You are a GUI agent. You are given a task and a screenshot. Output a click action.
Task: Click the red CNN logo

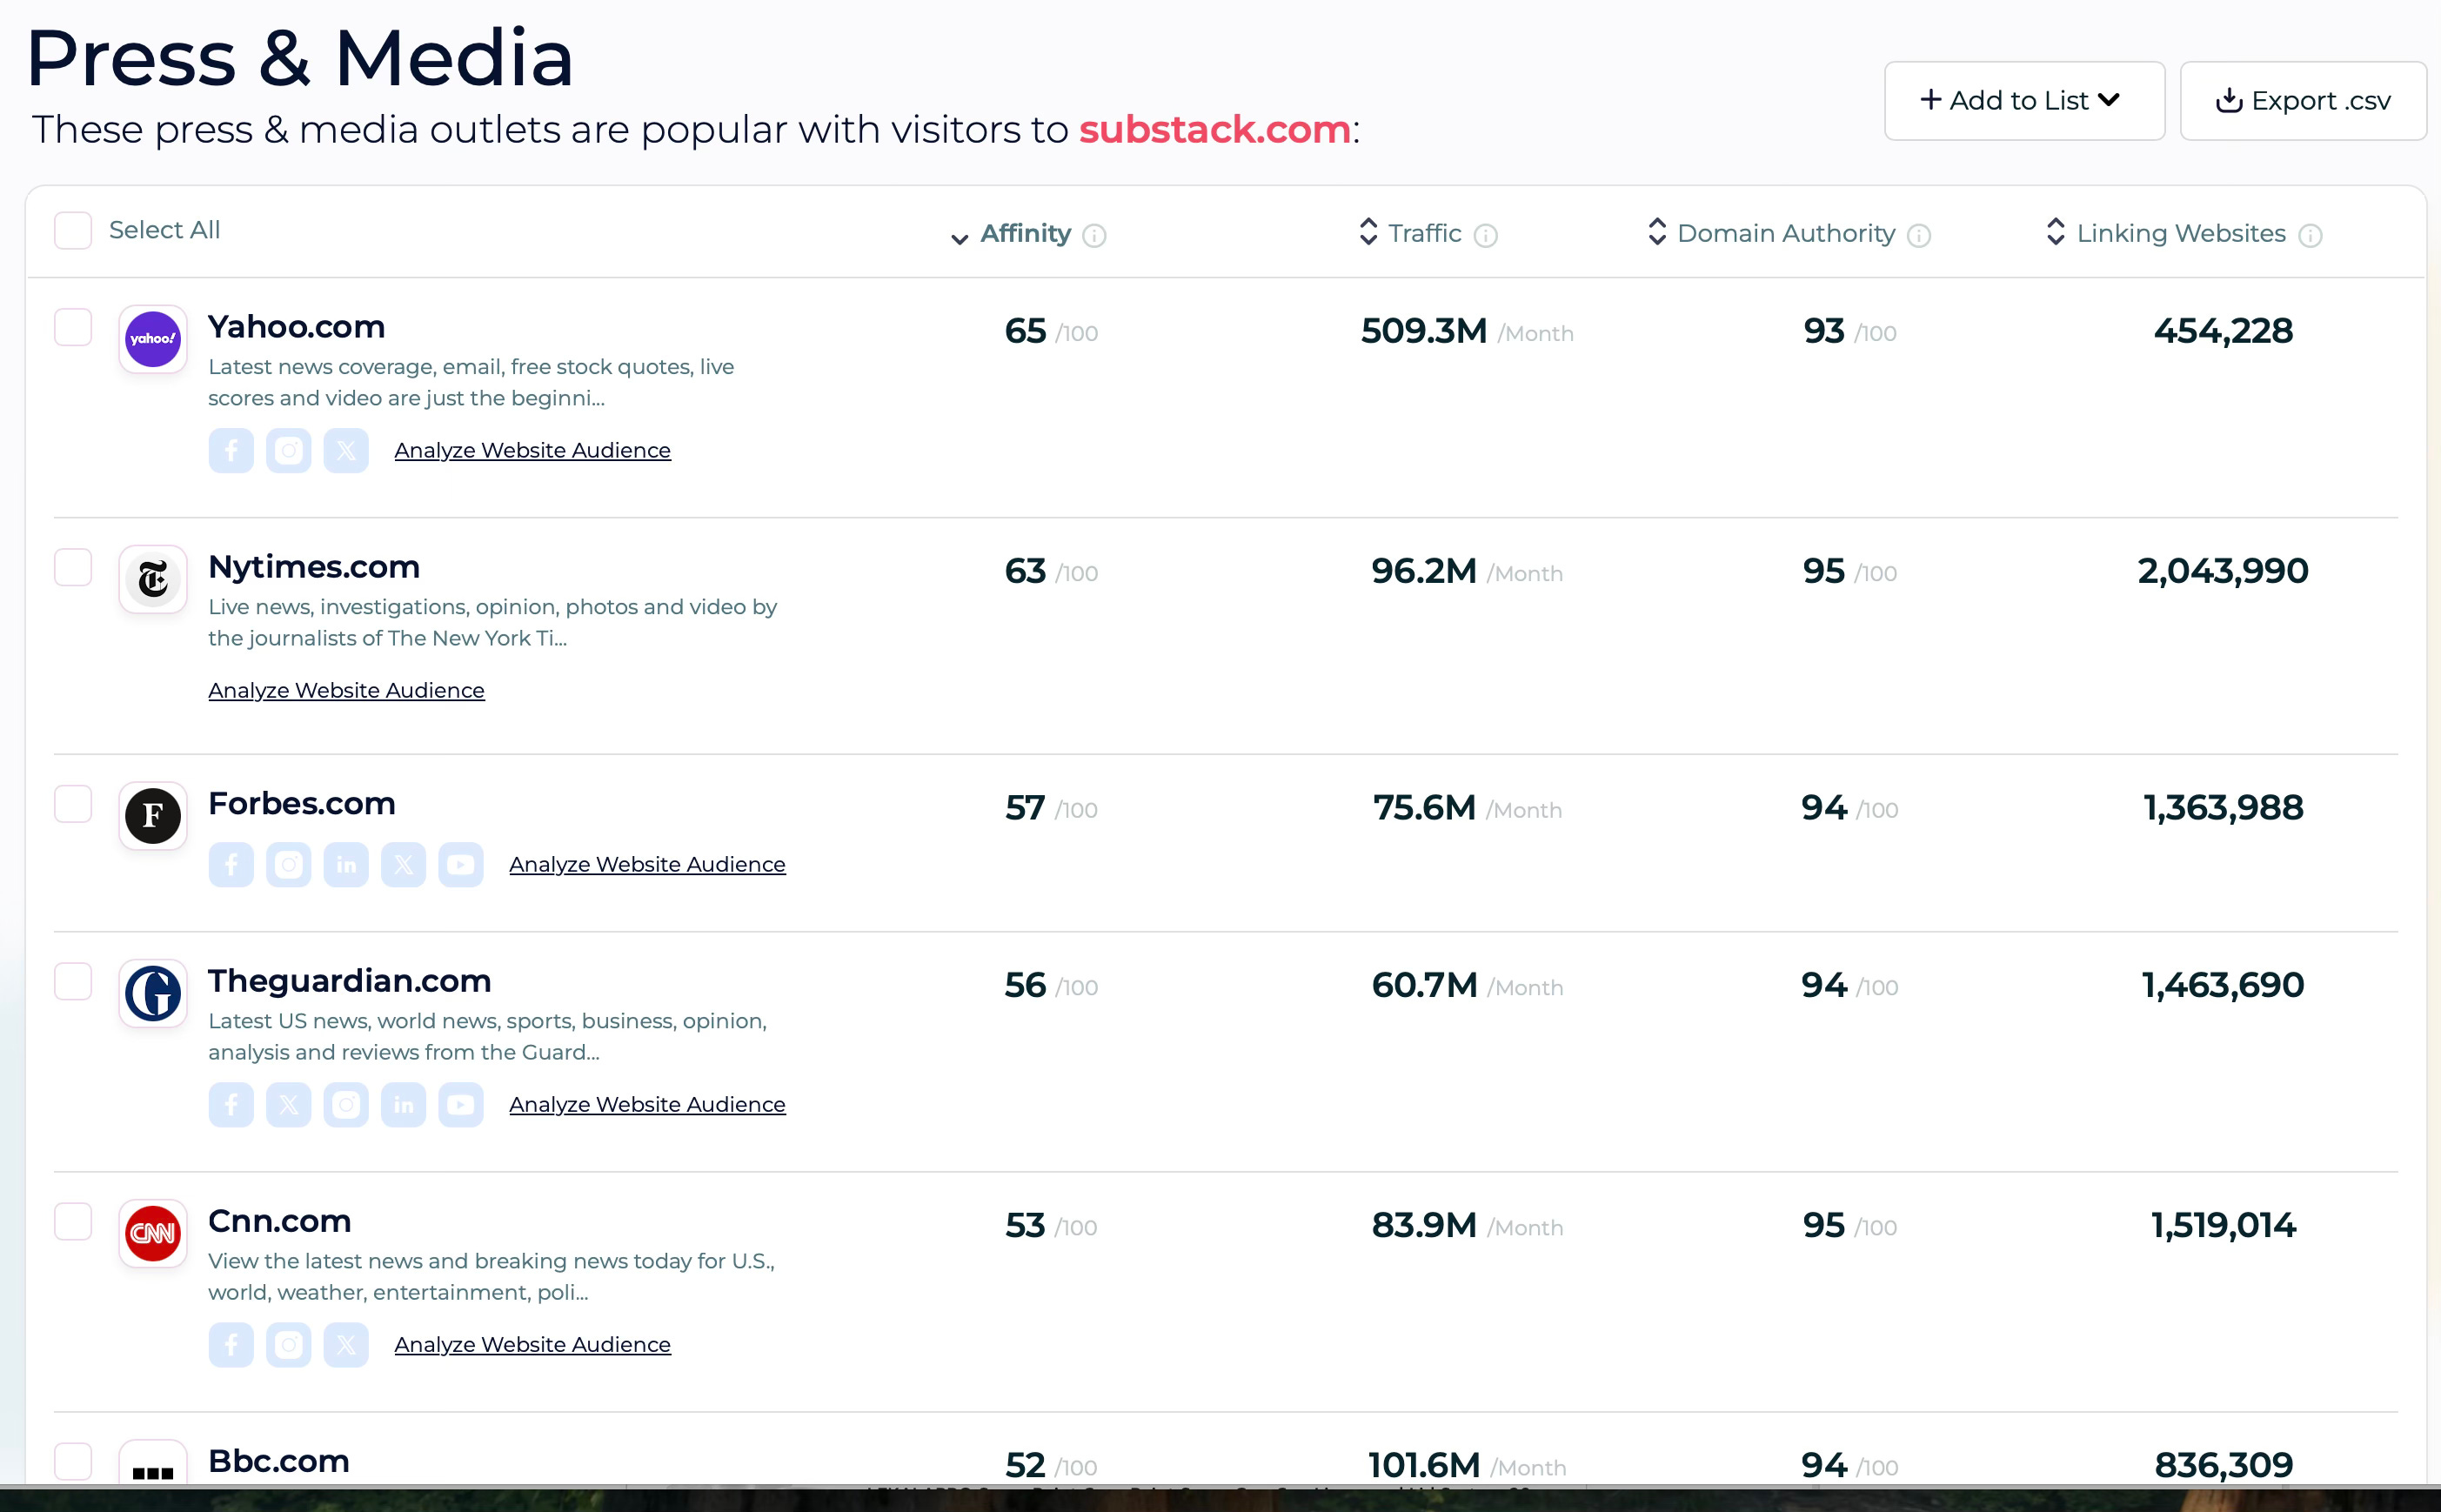coord(153,1233)
